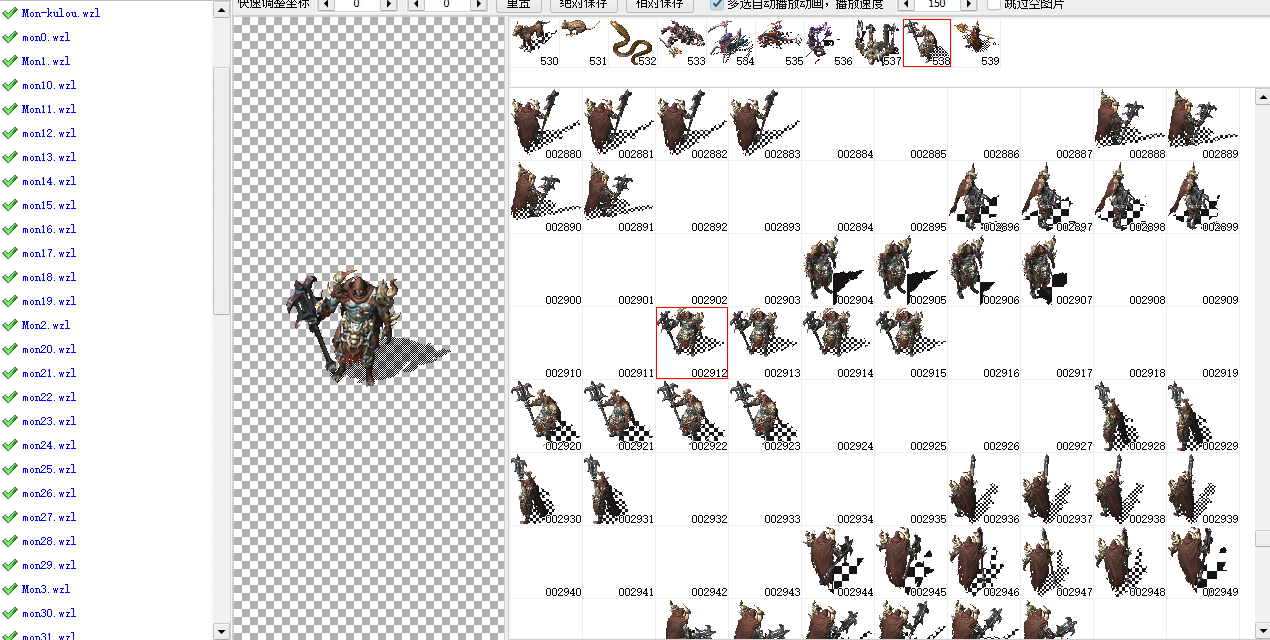Click the second coordinate input field

446,4
